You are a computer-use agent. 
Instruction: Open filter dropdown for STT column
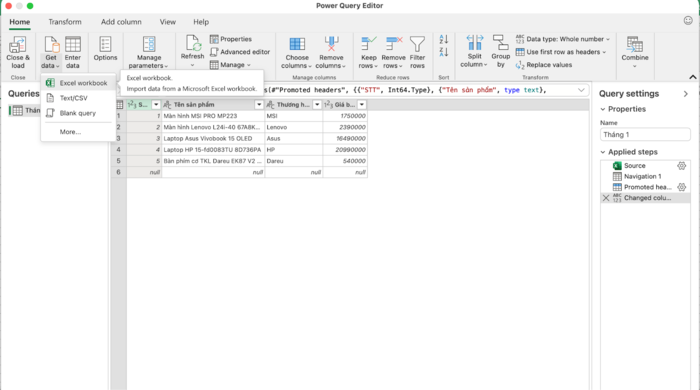[156, 105]
